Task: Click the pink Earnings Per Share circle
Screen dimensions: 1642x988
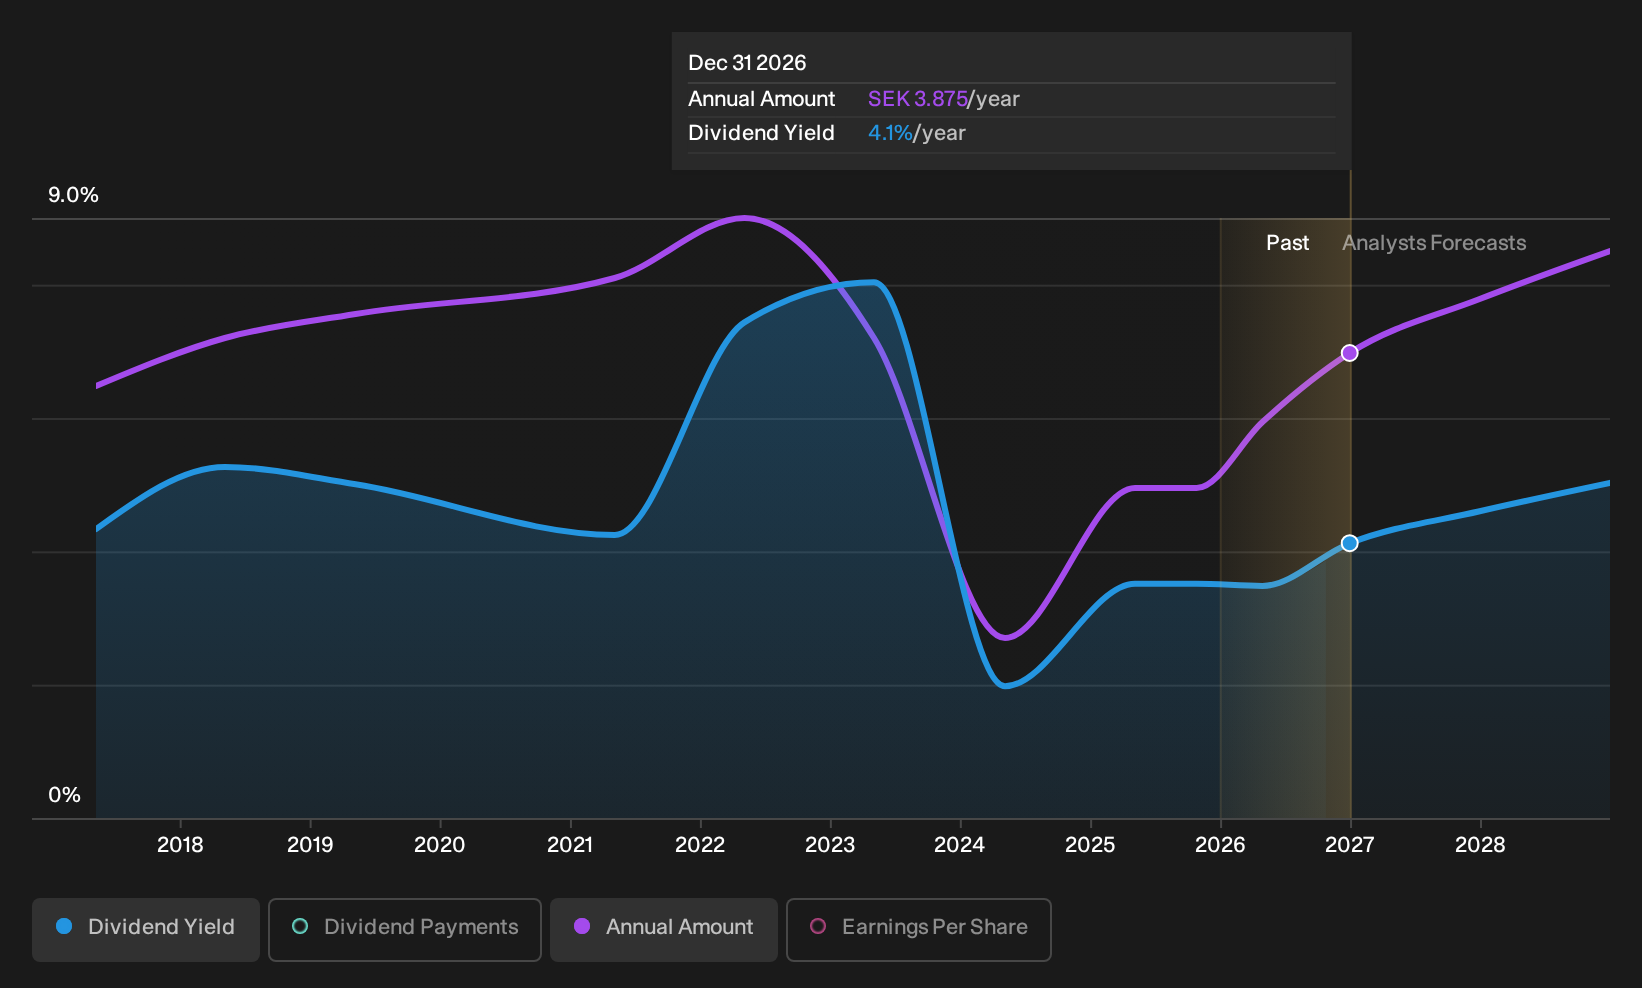Action: click(818, 926)
